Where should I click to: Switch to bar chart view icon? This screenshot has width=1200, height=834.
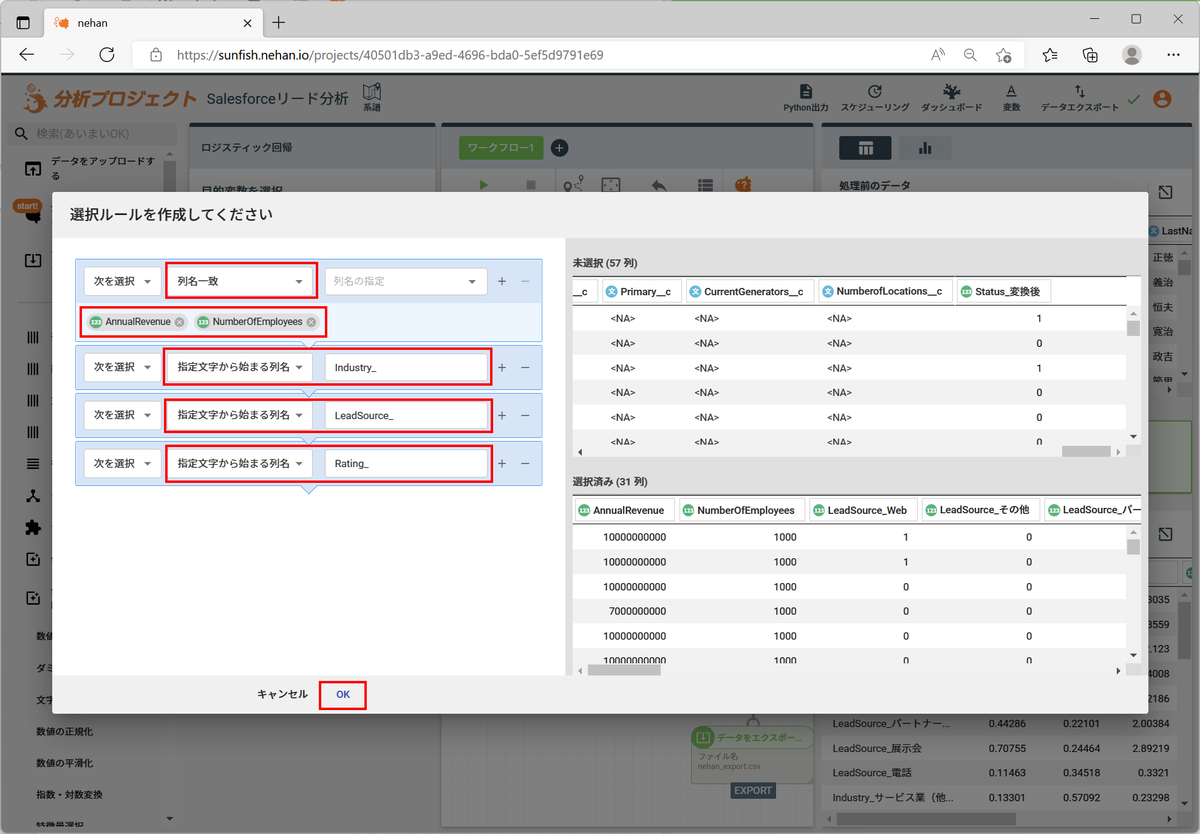point(925,148)
